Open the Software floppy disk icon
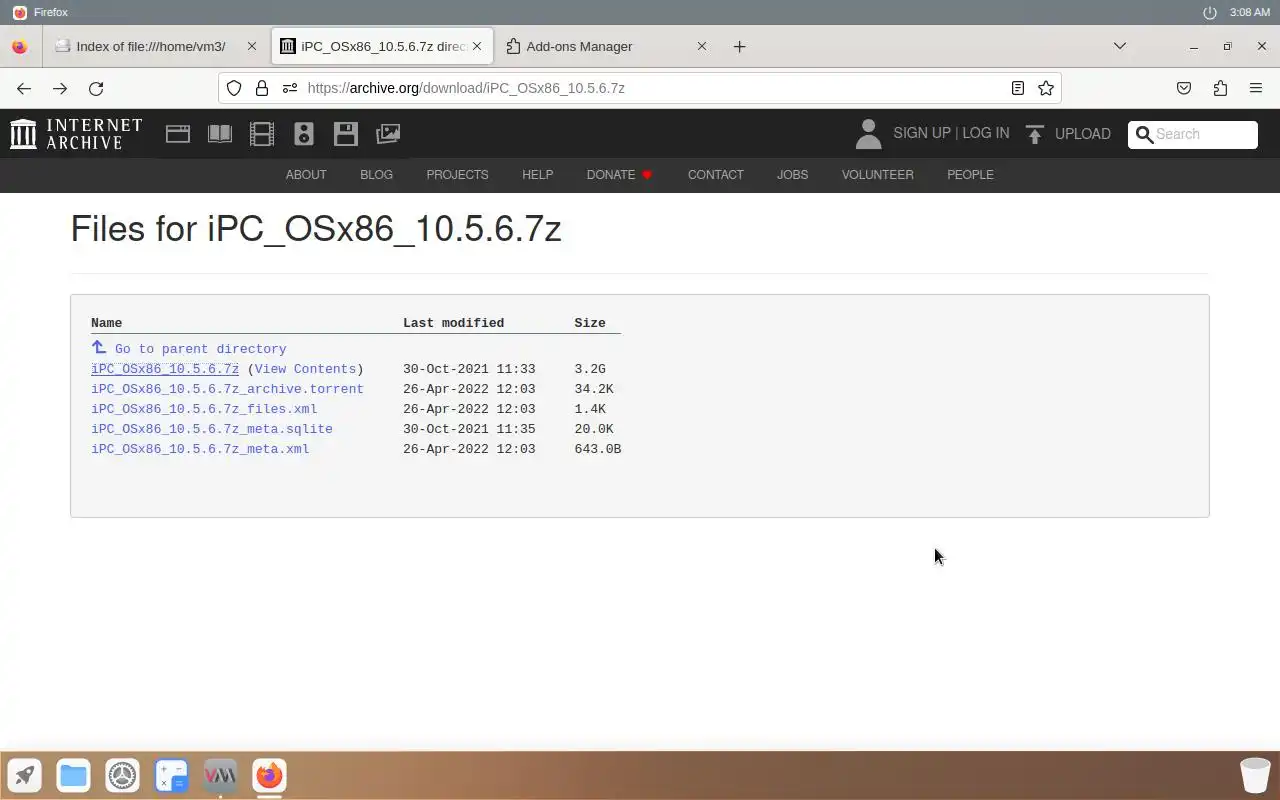The image size is (1280, 800). click(x=346, y=134)
